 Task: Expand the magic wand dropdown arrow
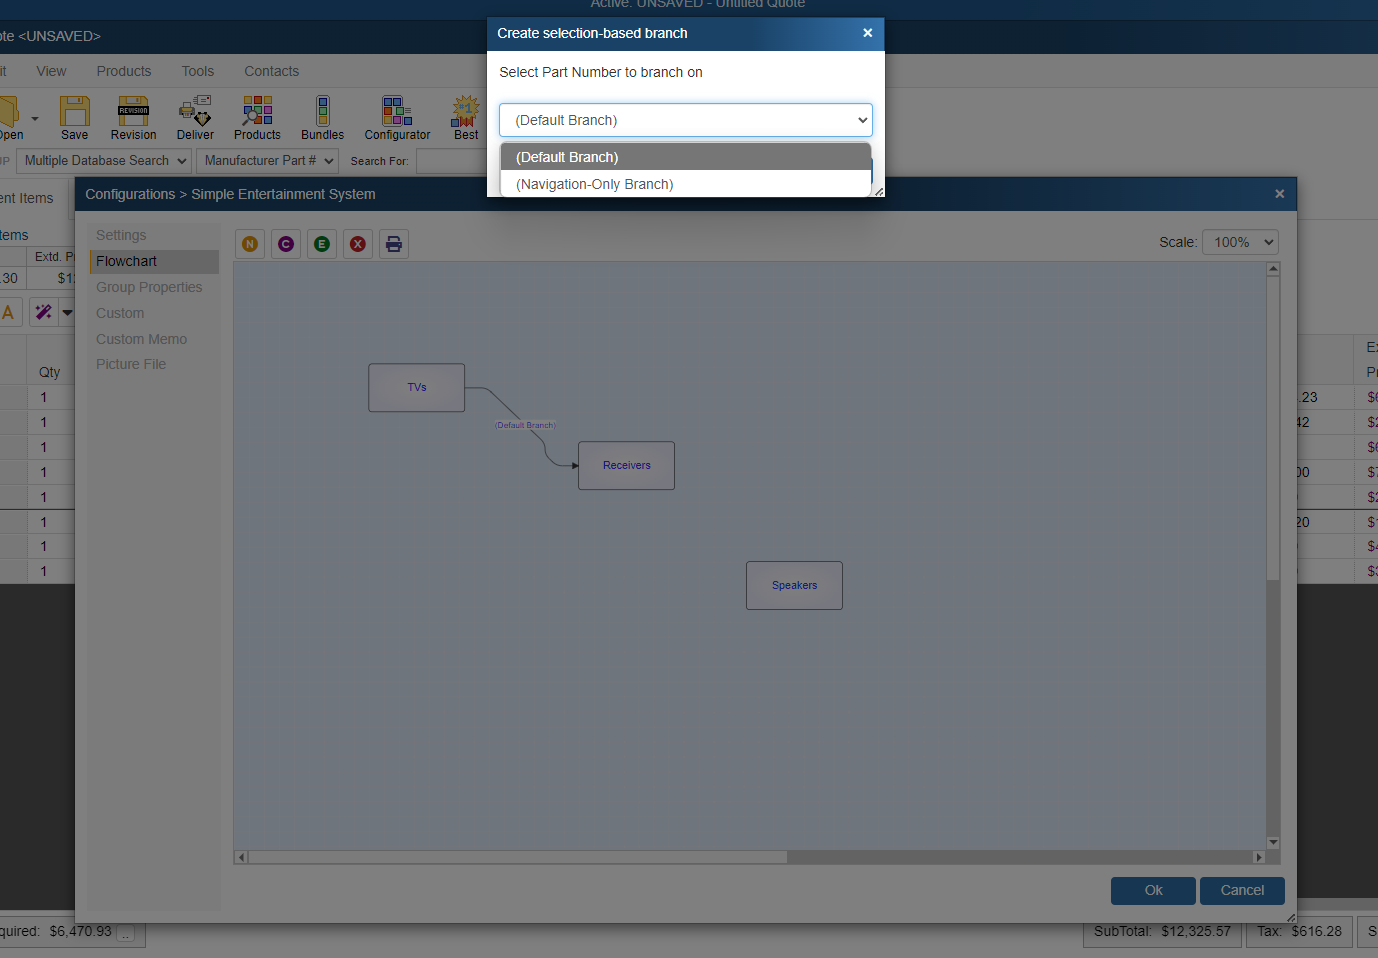tap(67, 312)
